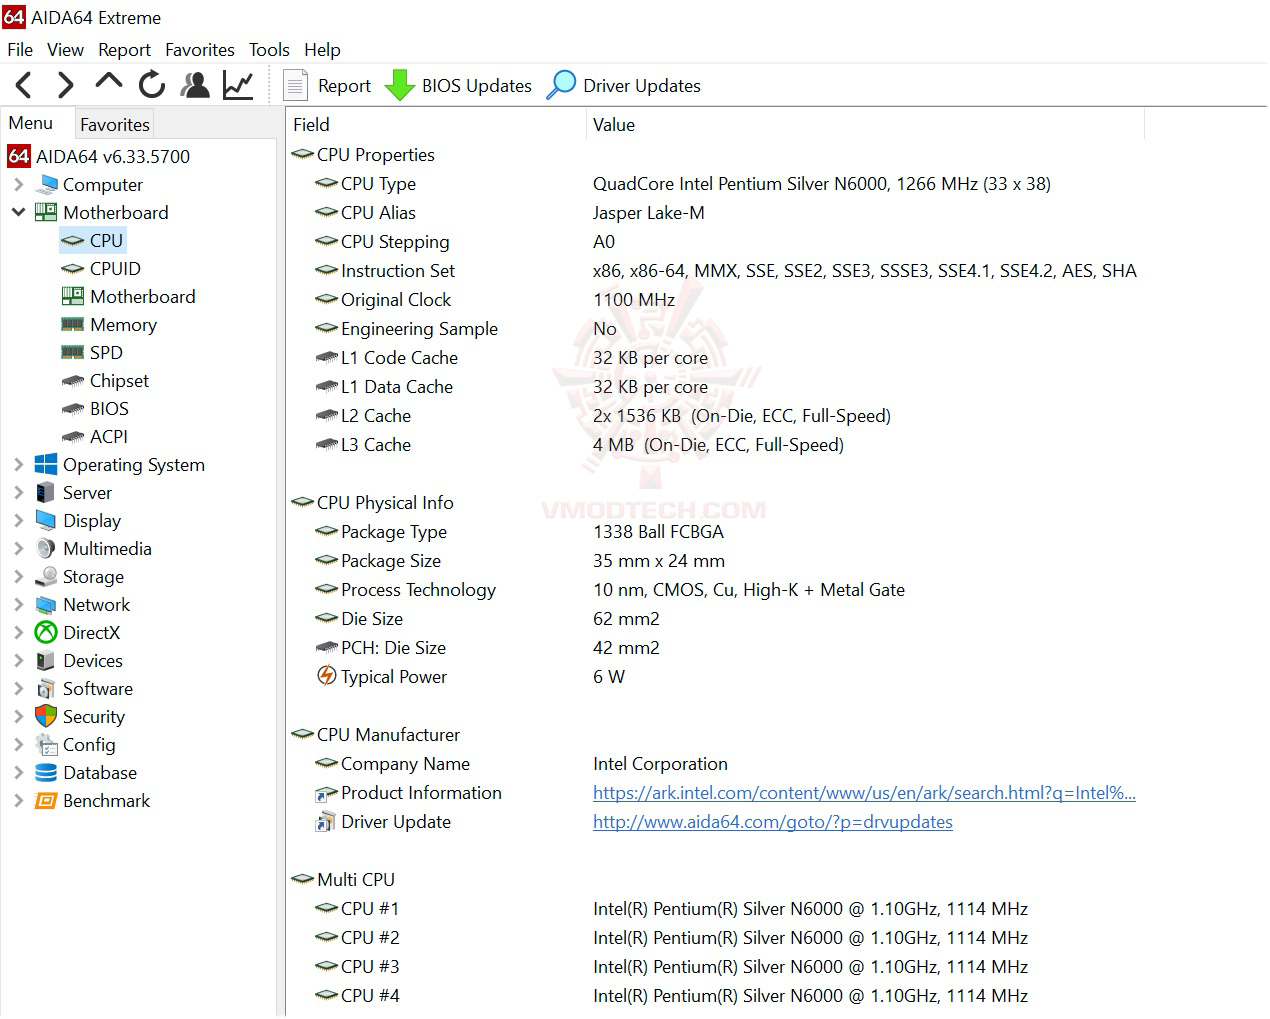
Task: Open the Intel ARK product information link
Action: point(864,794)
